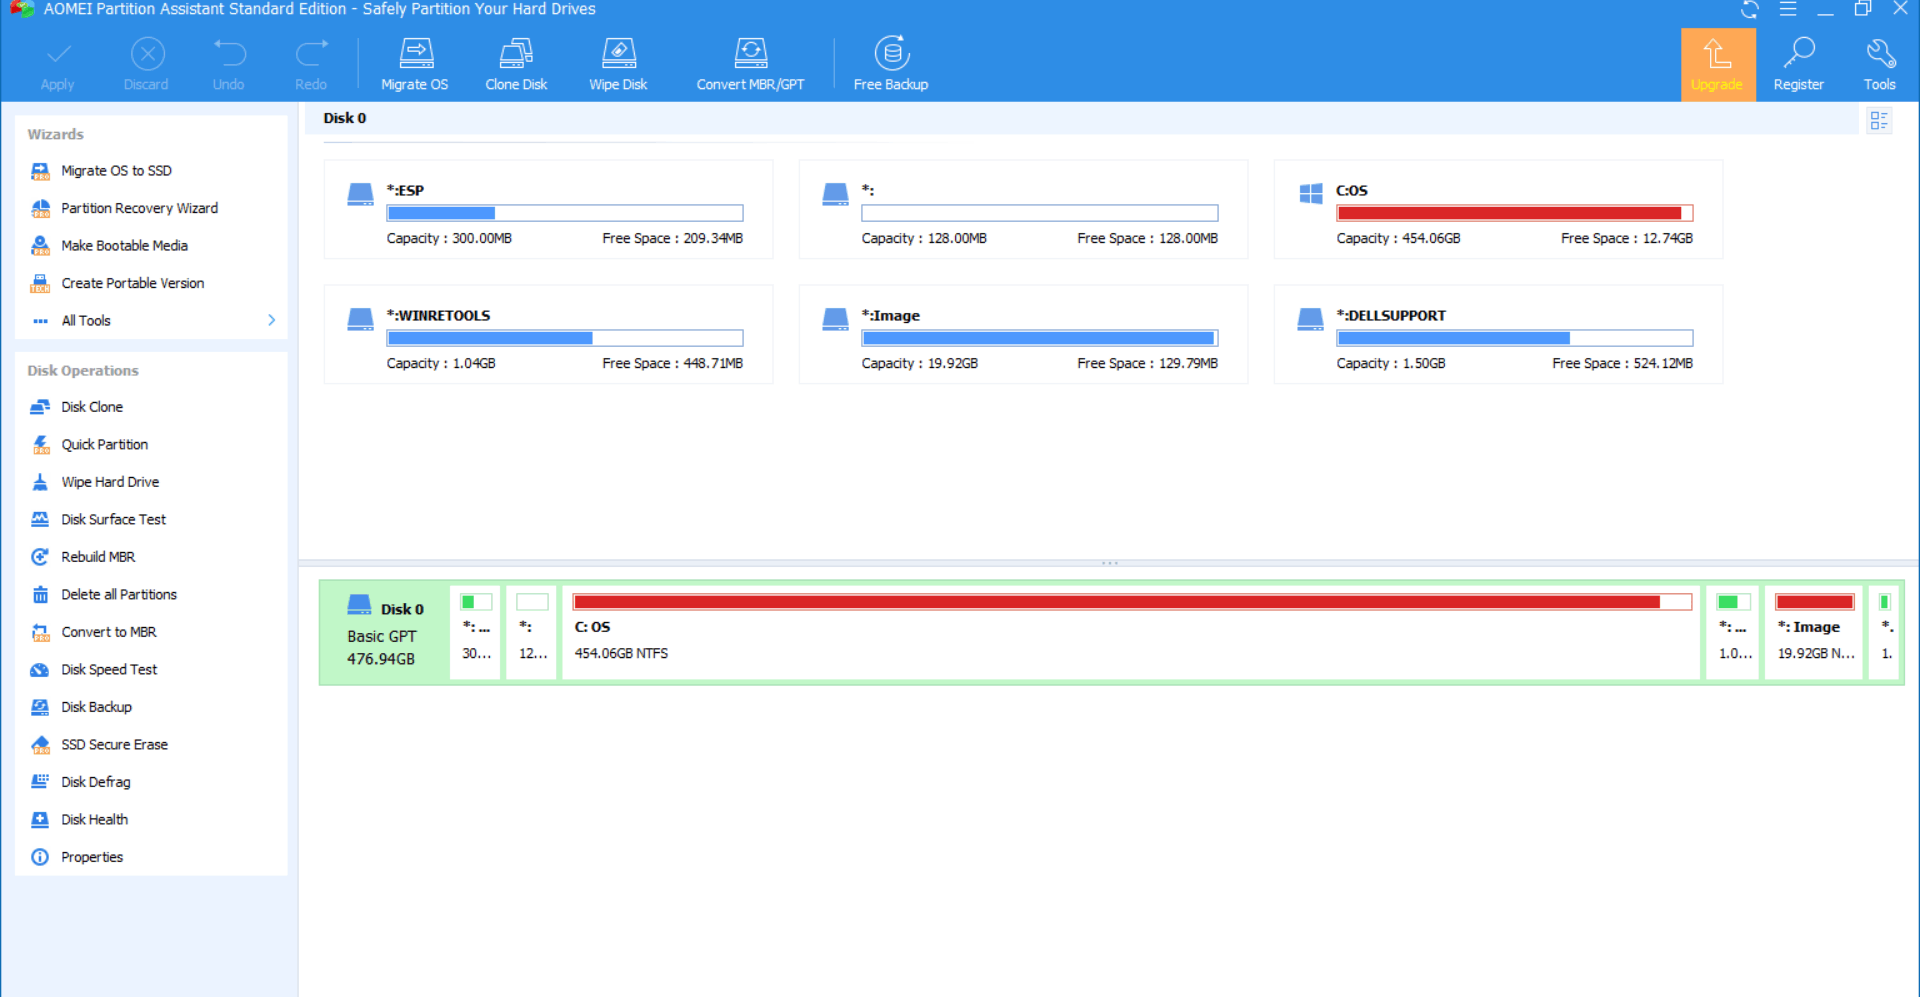The height and width of the screenshot is (997, 1920).
Task: Click the Delete all Partitions trash icon
Action: click(40, 595)
